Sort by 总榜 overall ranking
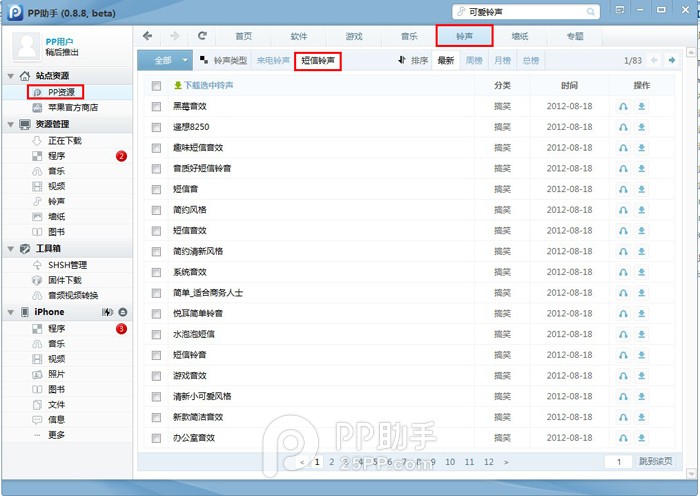Image resolution: width=700 pixels, height=496 pixels. pyautogui.click(x=530, y=60)
